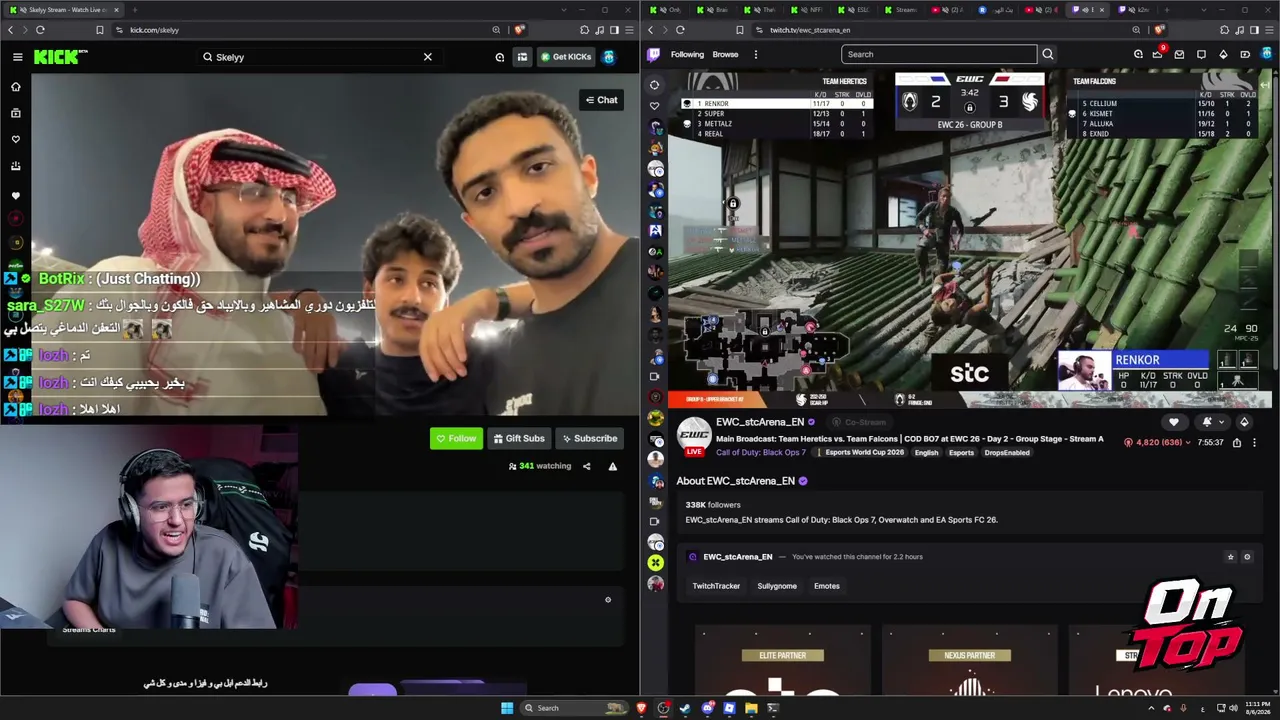Click the Twitch subscribe diamond button
The width and height of the screenshot is (1280, 720).
coord(1244,422)
